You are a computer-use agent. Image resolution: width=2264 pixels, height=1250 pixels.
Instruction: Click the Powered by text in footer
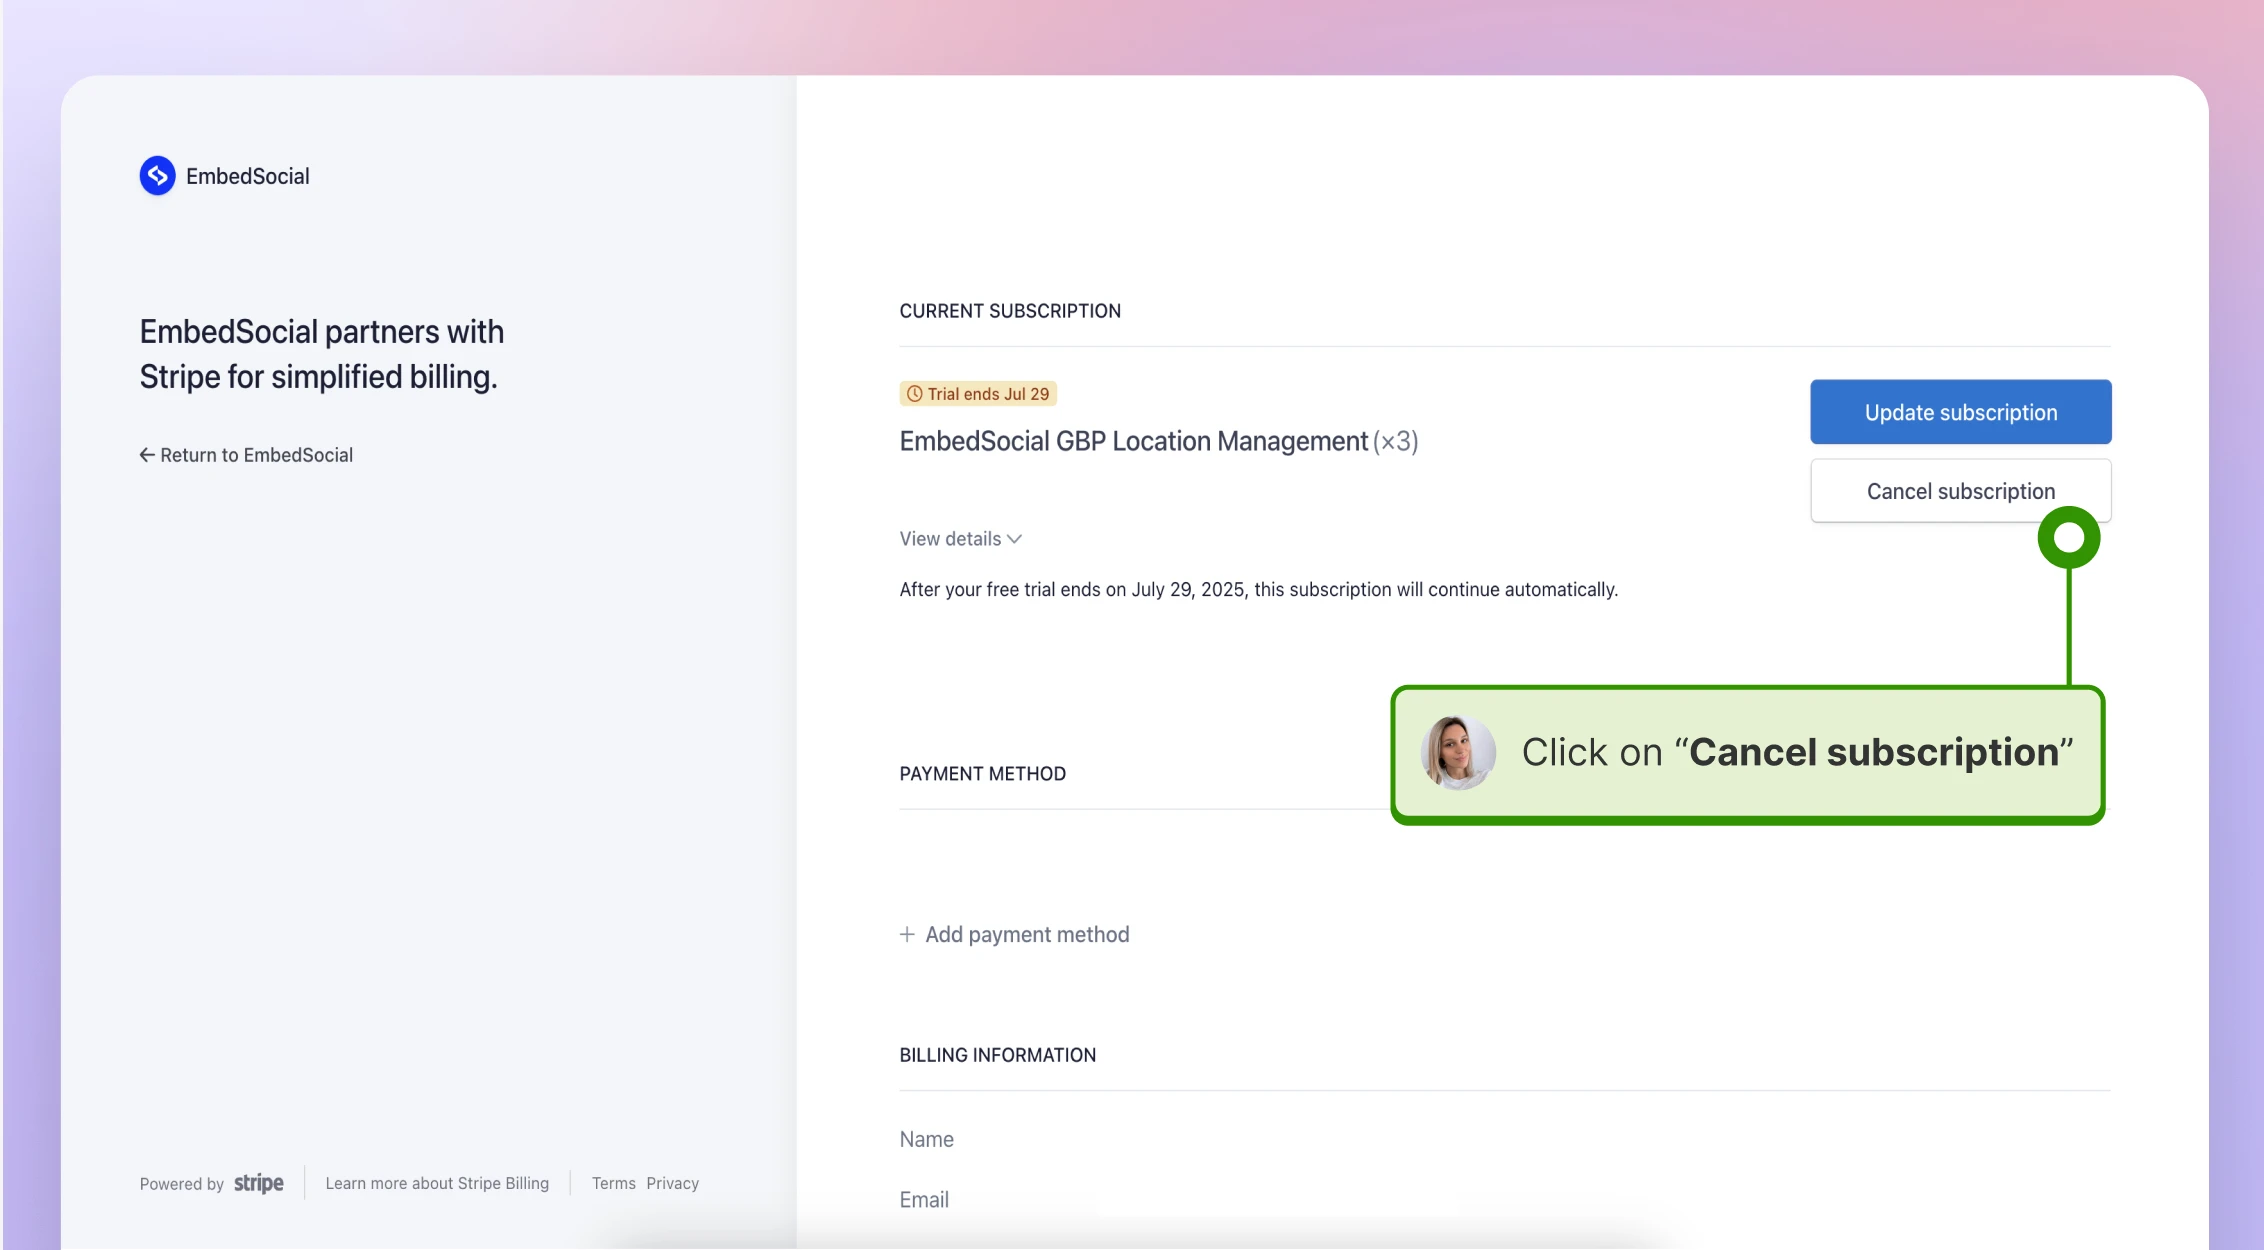[x=181, y=1184]
